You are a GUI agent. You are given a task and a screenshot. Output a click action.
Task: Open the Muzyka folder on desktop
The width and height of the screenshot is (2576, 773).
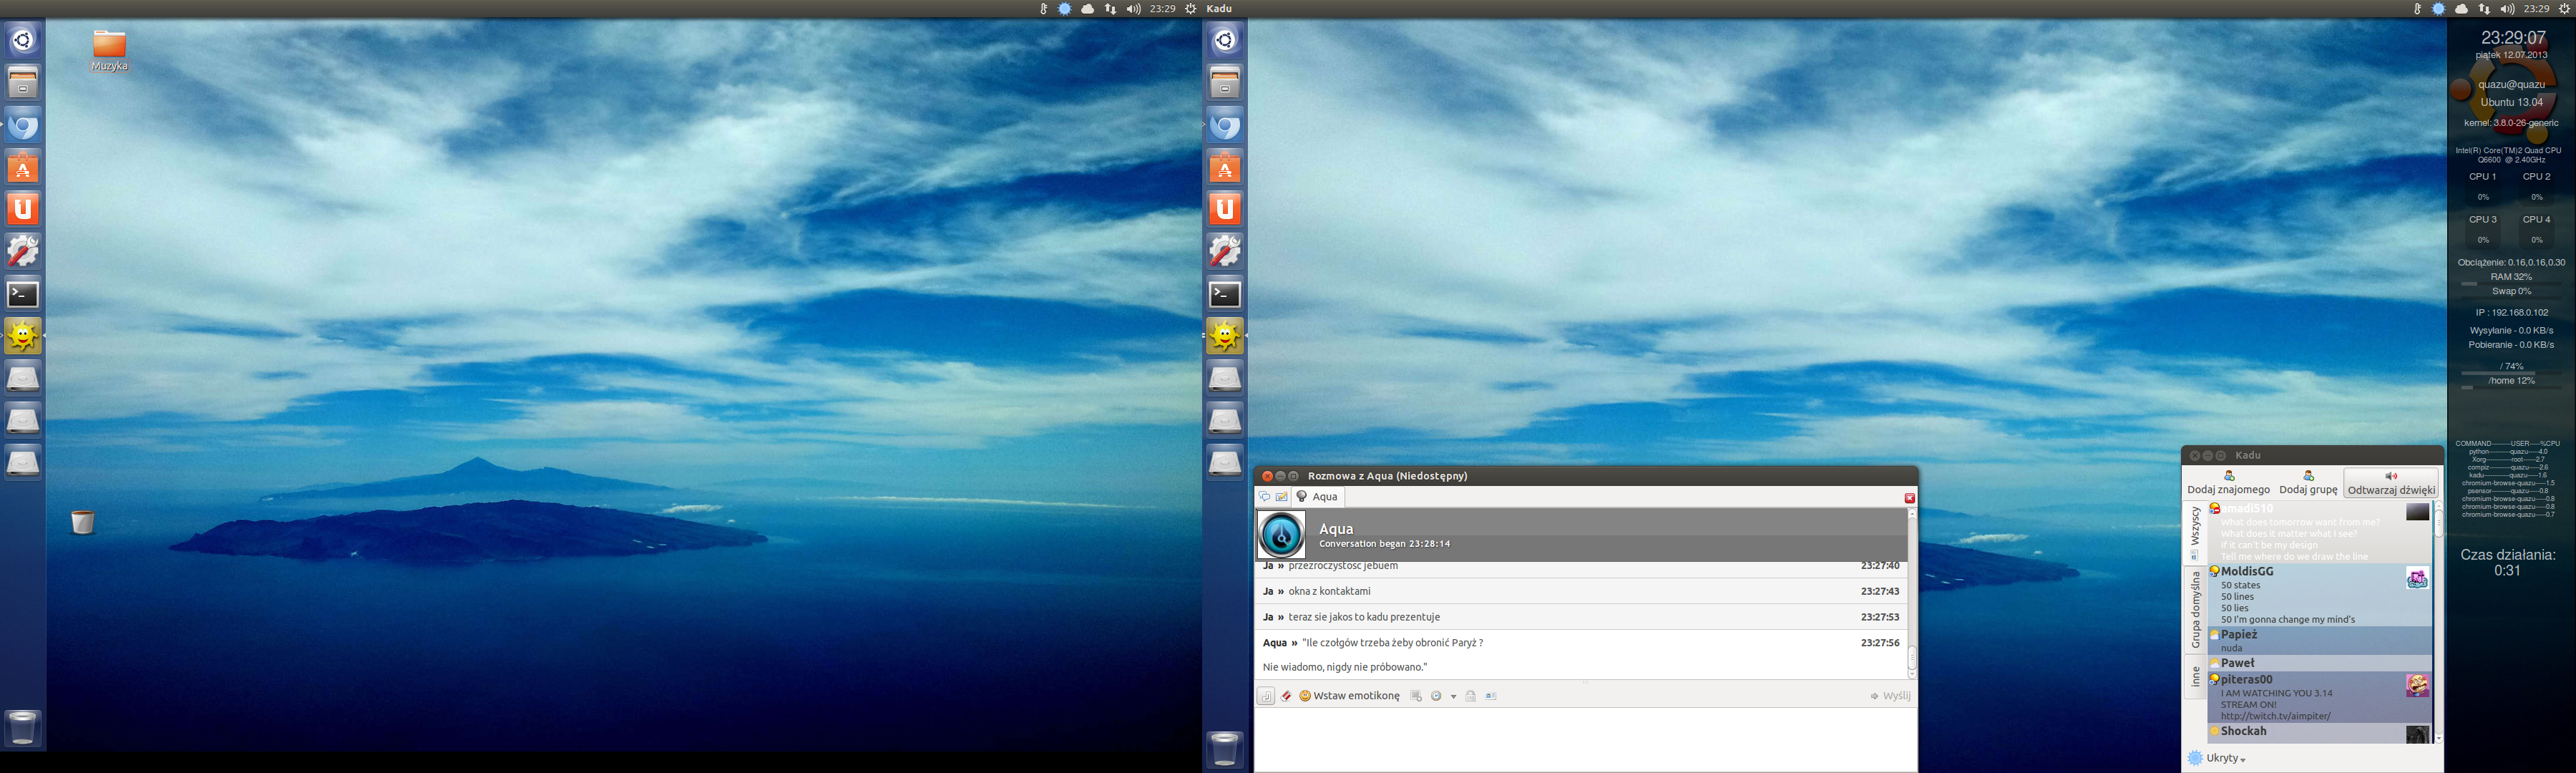[109, 45]
